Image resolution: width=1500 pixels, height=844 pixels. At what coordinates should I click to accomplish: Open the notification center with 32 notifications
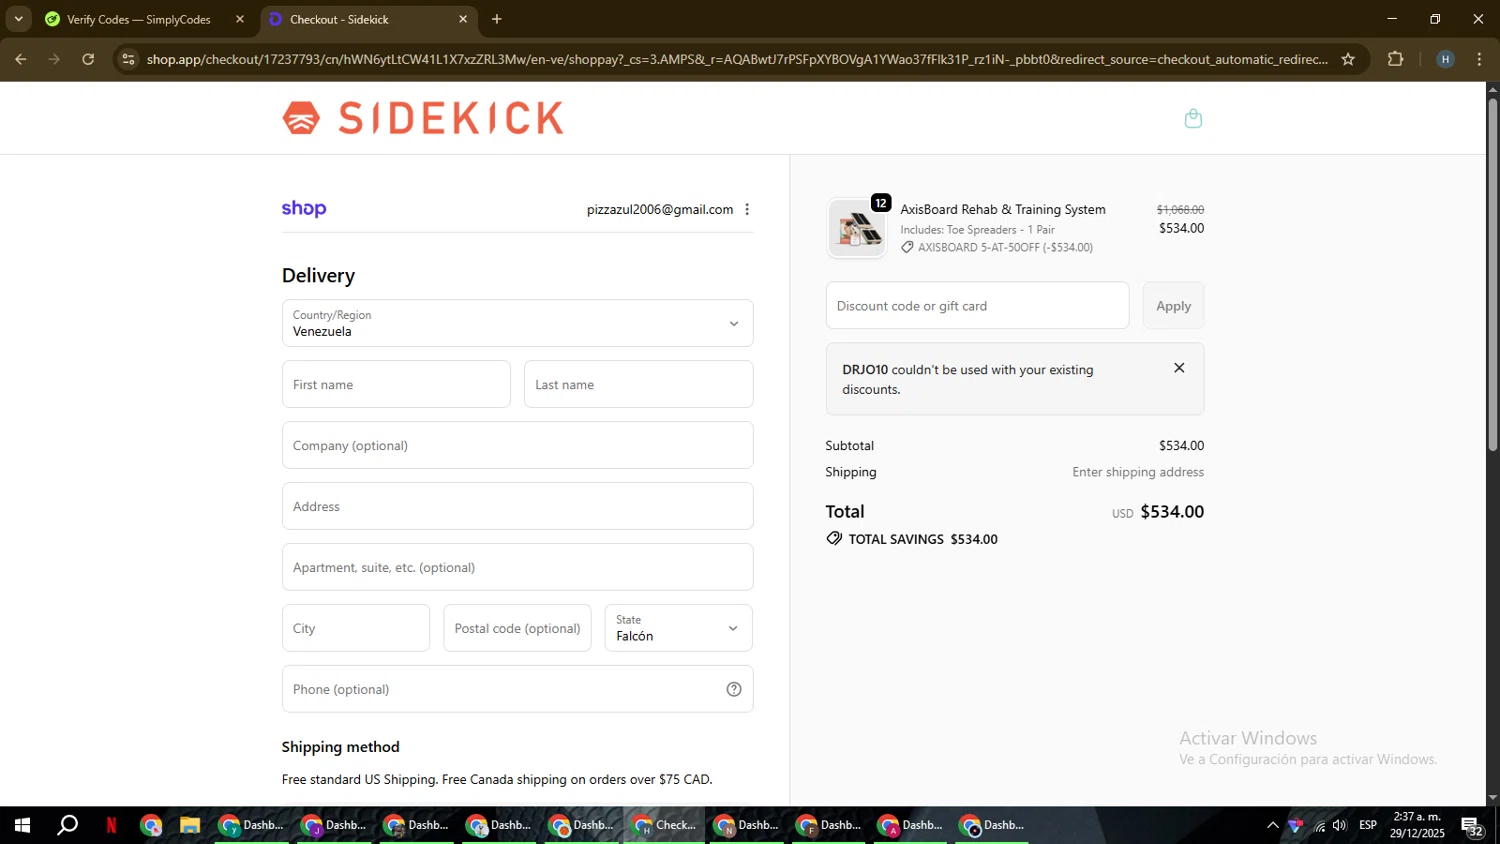pos(1473,826)
